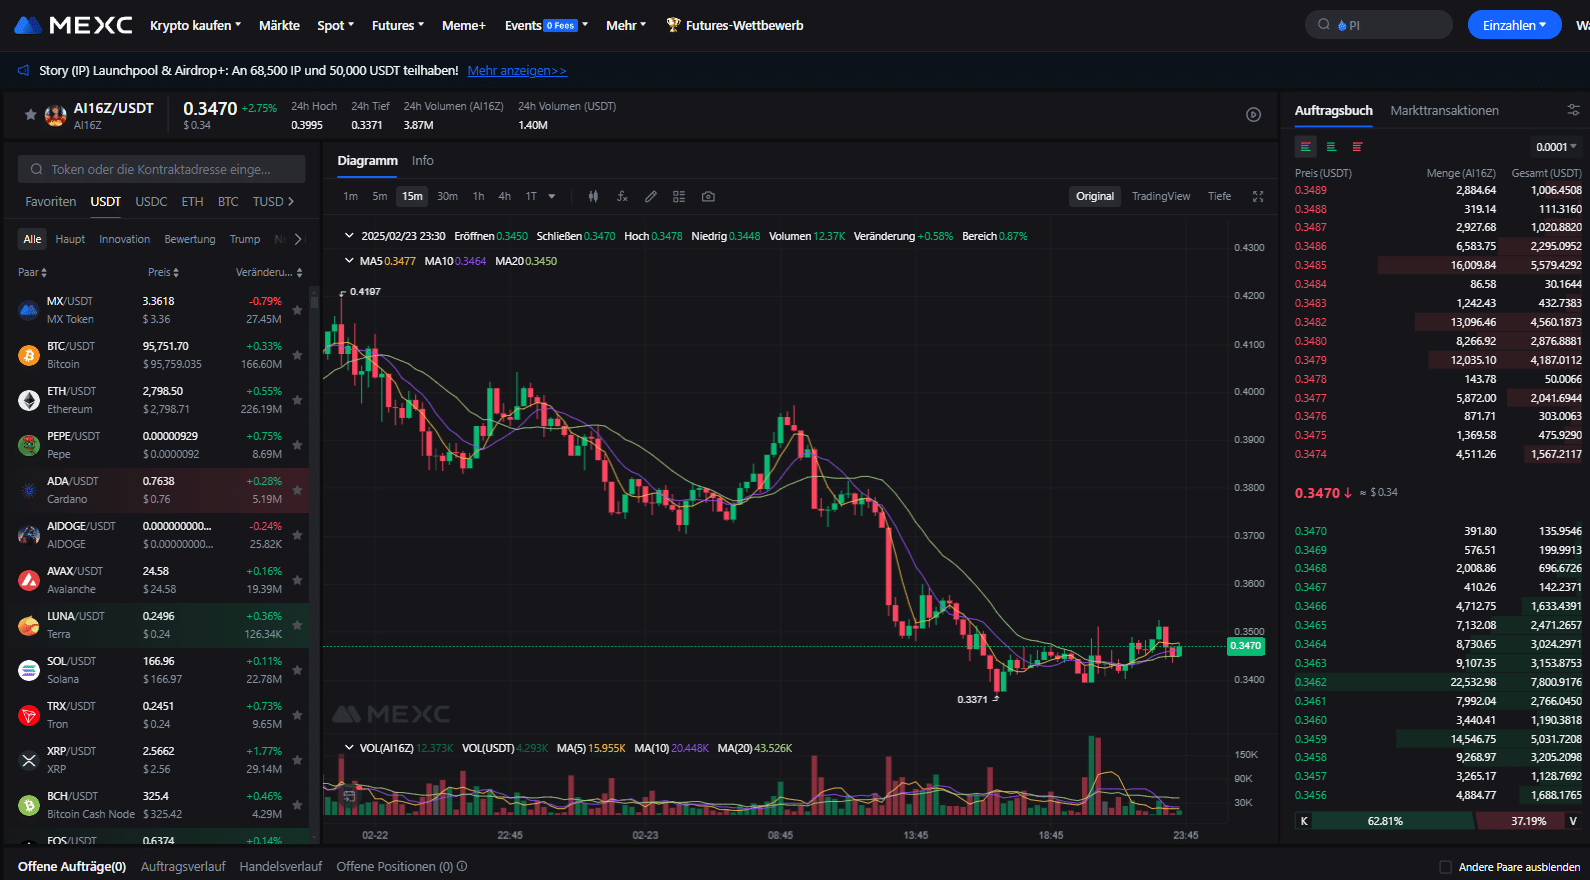
Task: Open the Märkte menu item
Action: 279,25
